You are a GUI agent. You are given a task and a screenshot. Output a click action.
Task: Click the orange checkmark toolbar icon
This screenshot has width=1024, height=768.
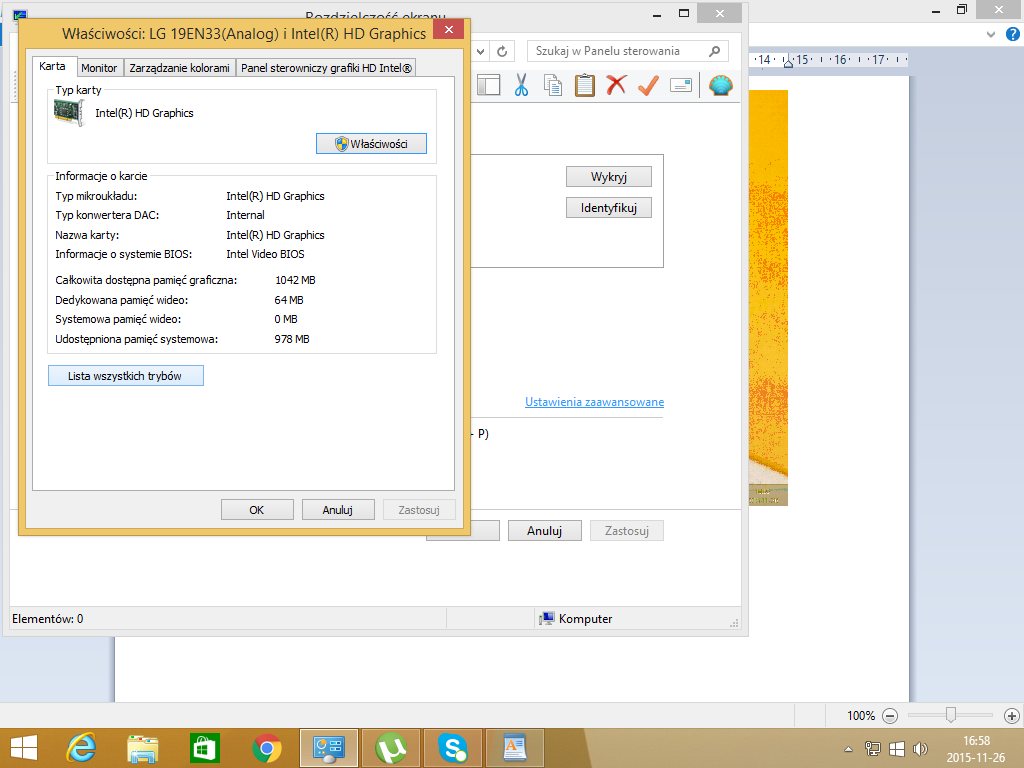pos(648,85)
